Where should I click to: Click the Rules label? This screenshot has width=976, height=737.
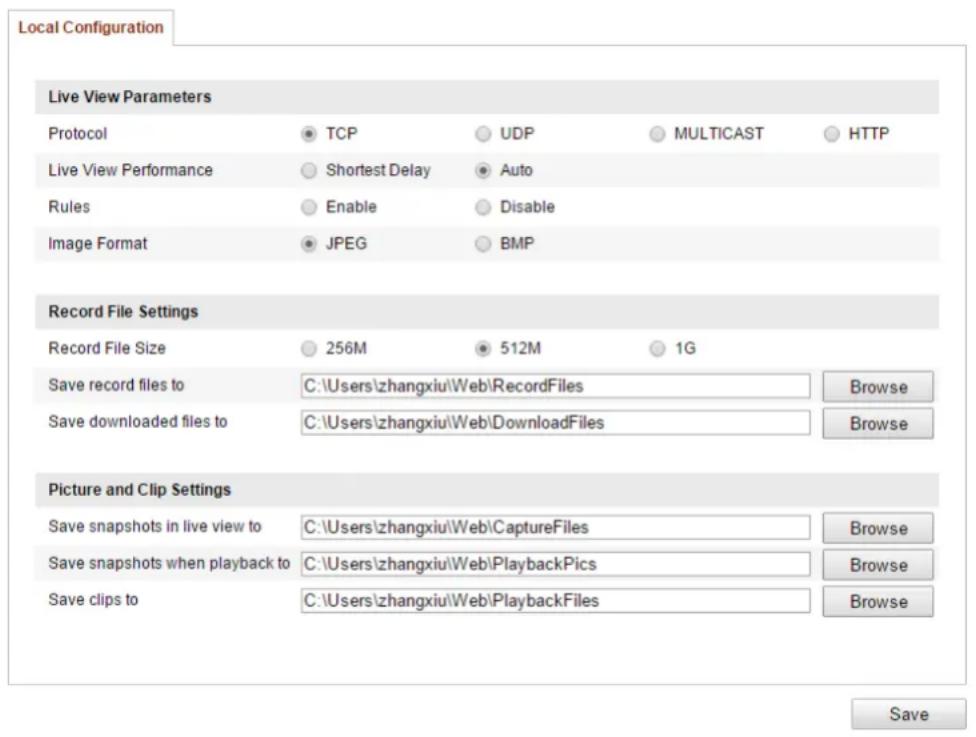69,207
